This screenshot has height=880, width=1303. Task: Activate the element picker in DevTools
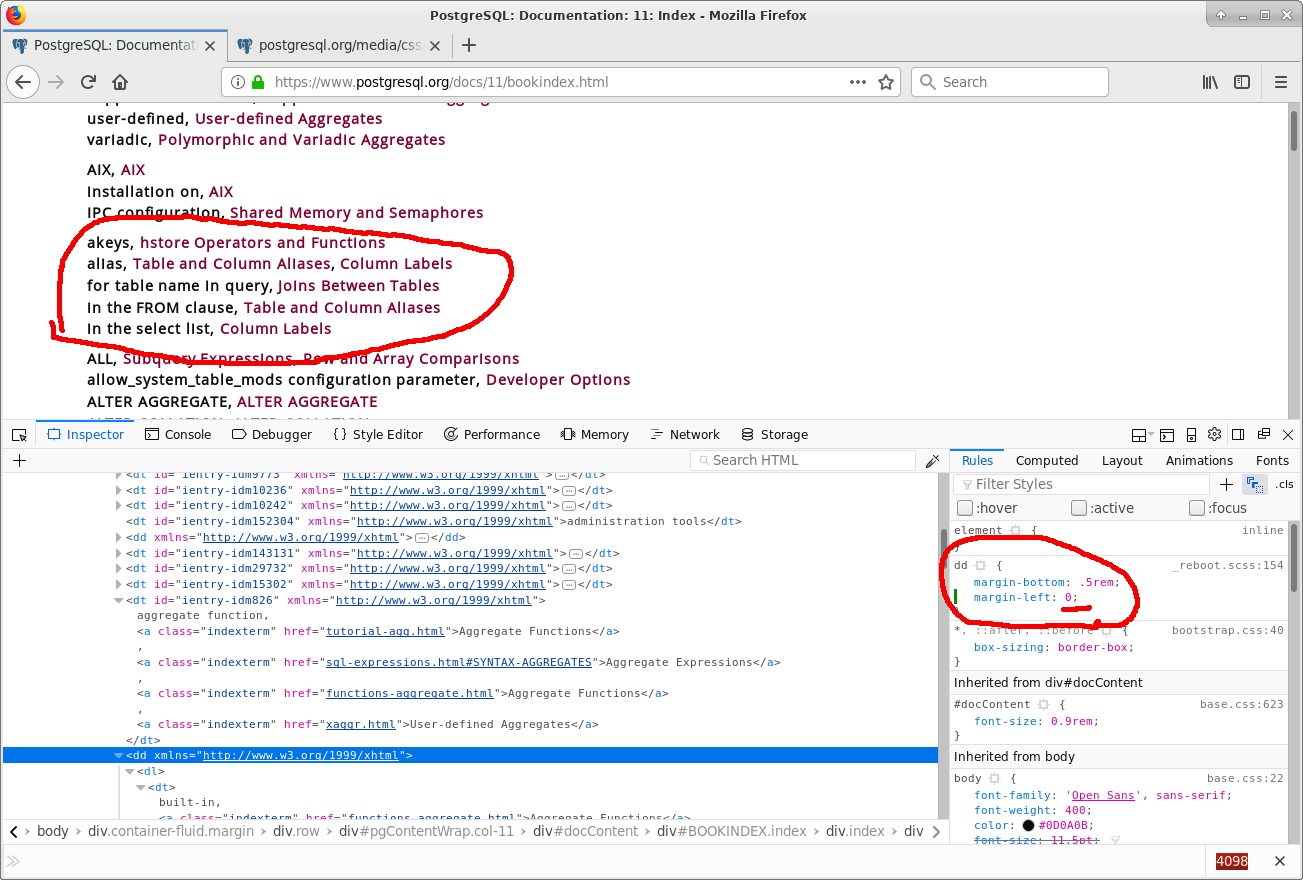tap(19, 435)
